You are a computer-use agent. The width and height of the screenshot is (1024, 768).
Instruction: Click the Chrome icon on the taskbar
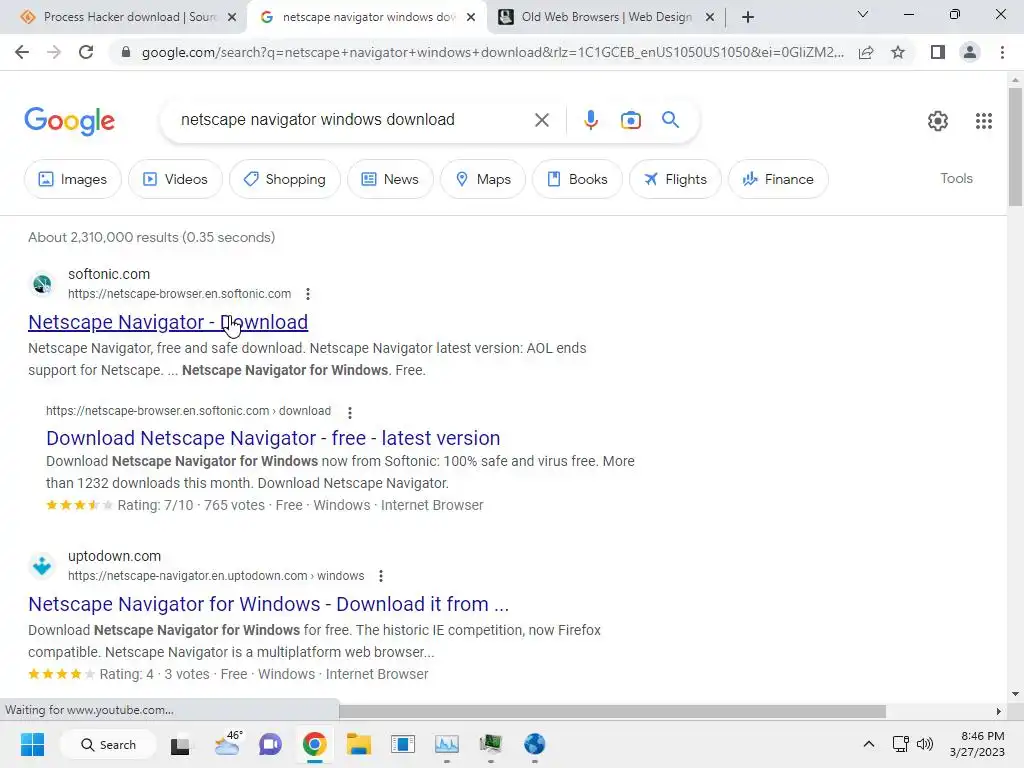314,744
